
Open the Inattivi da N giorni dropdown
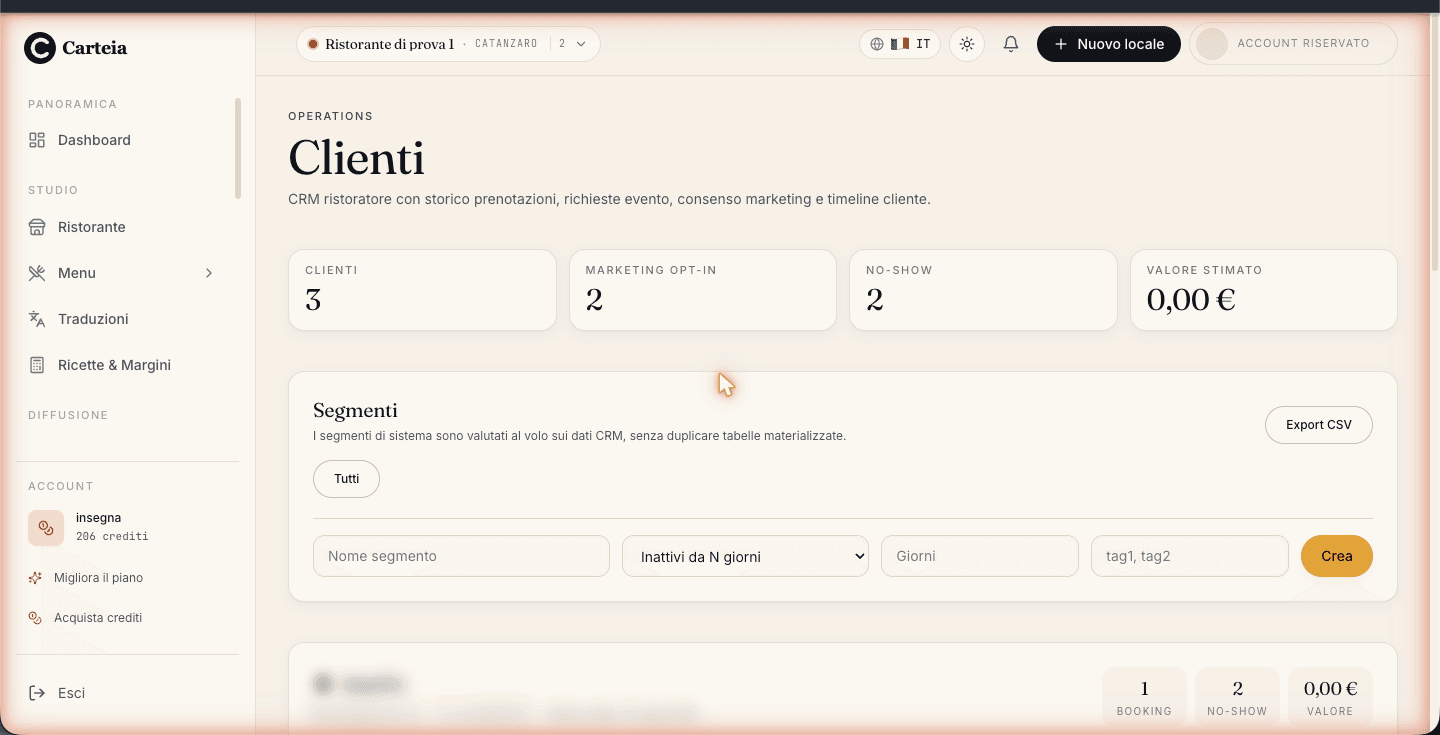point(745,556)
